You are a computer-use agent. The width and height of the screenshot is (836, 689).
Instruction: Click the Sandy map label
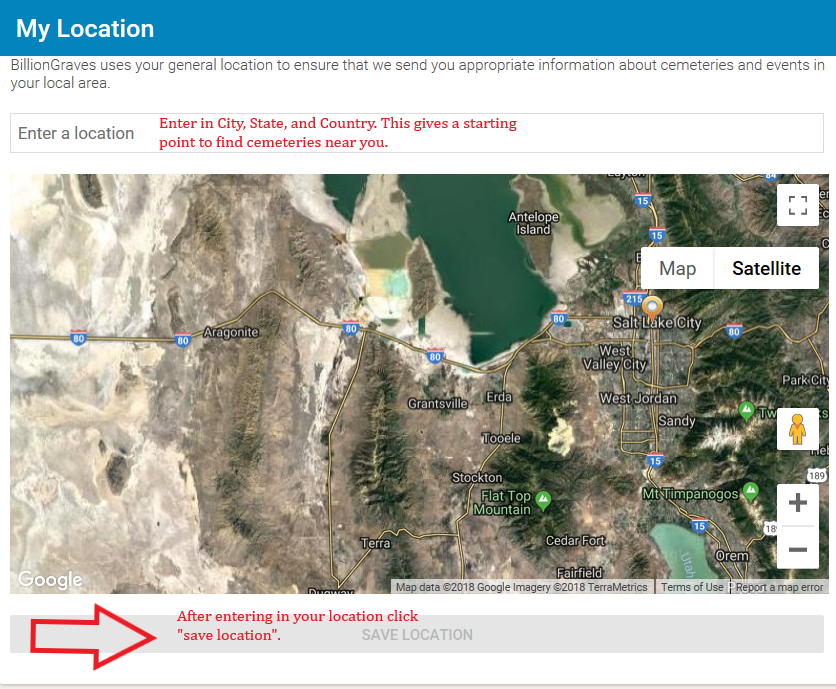pos(677,421)
